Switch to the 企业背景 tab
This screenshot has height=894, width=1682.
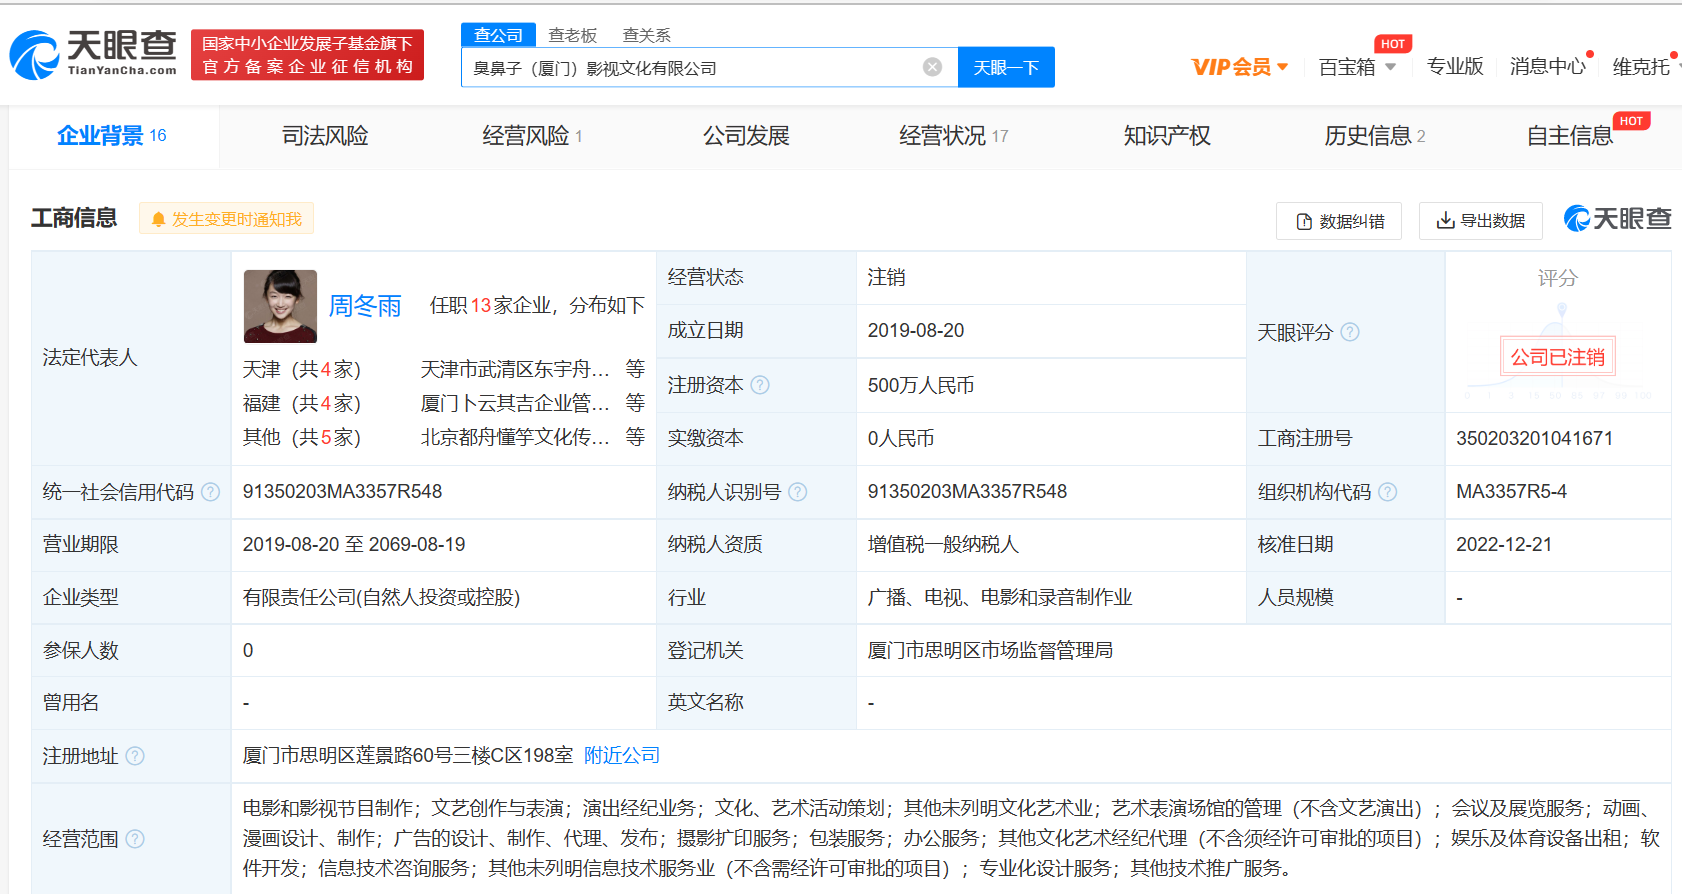coord(112,136)
